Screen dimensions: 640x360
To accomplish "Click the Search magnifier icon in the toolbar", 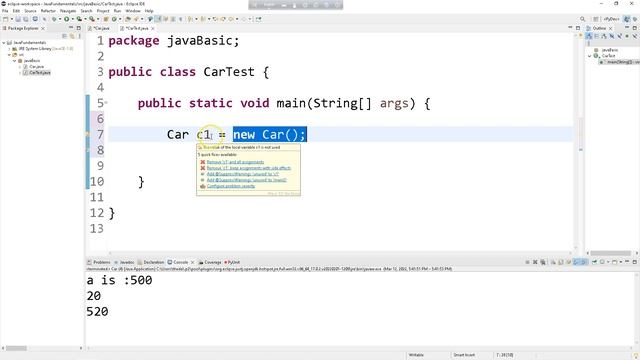I will pyautogui.click(x=582, y=19).
